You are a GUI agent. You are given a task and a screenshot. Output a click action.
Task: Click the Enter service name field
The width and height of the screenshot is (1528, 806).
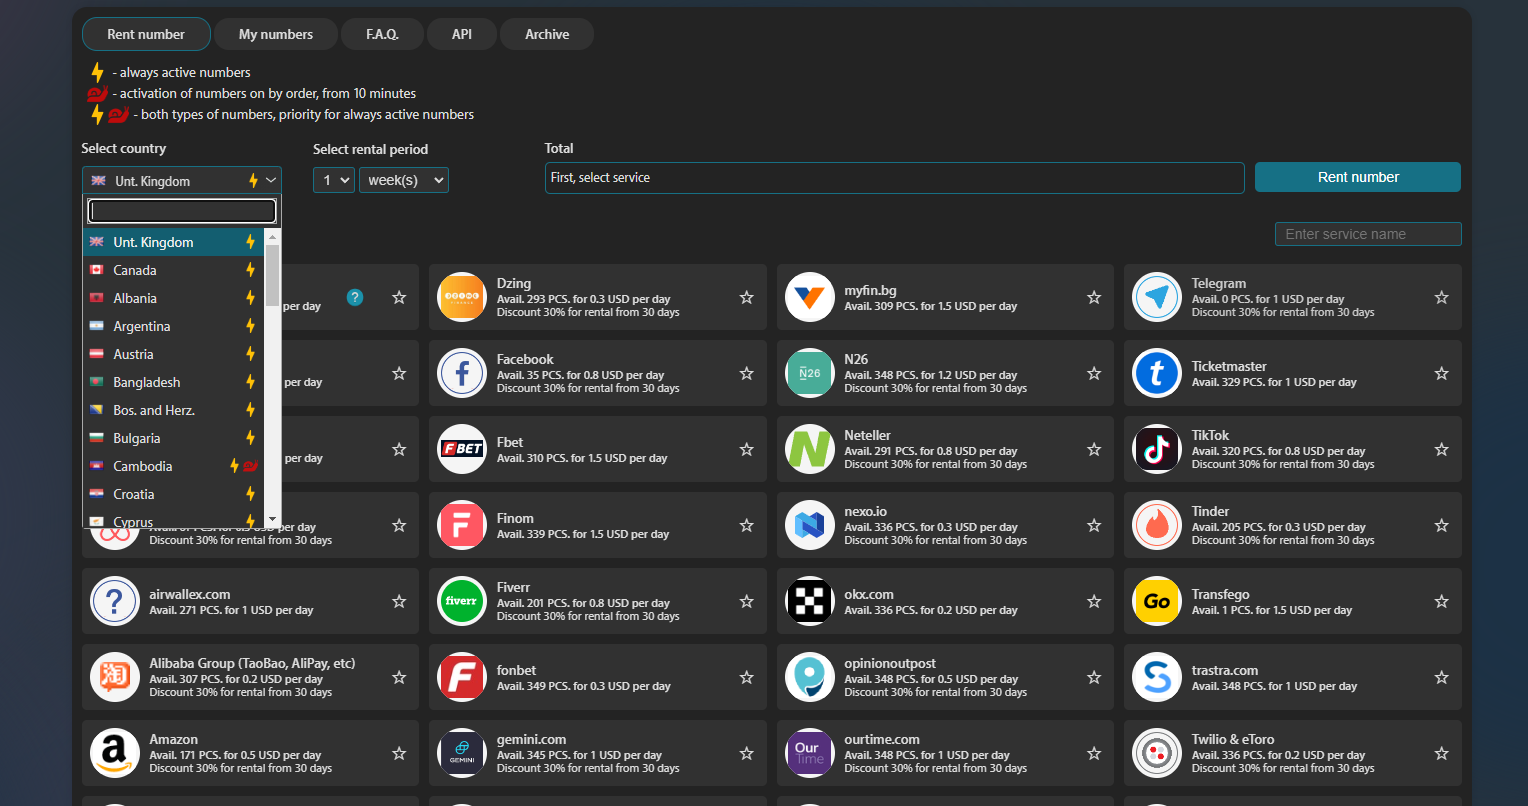(1368, 234)
